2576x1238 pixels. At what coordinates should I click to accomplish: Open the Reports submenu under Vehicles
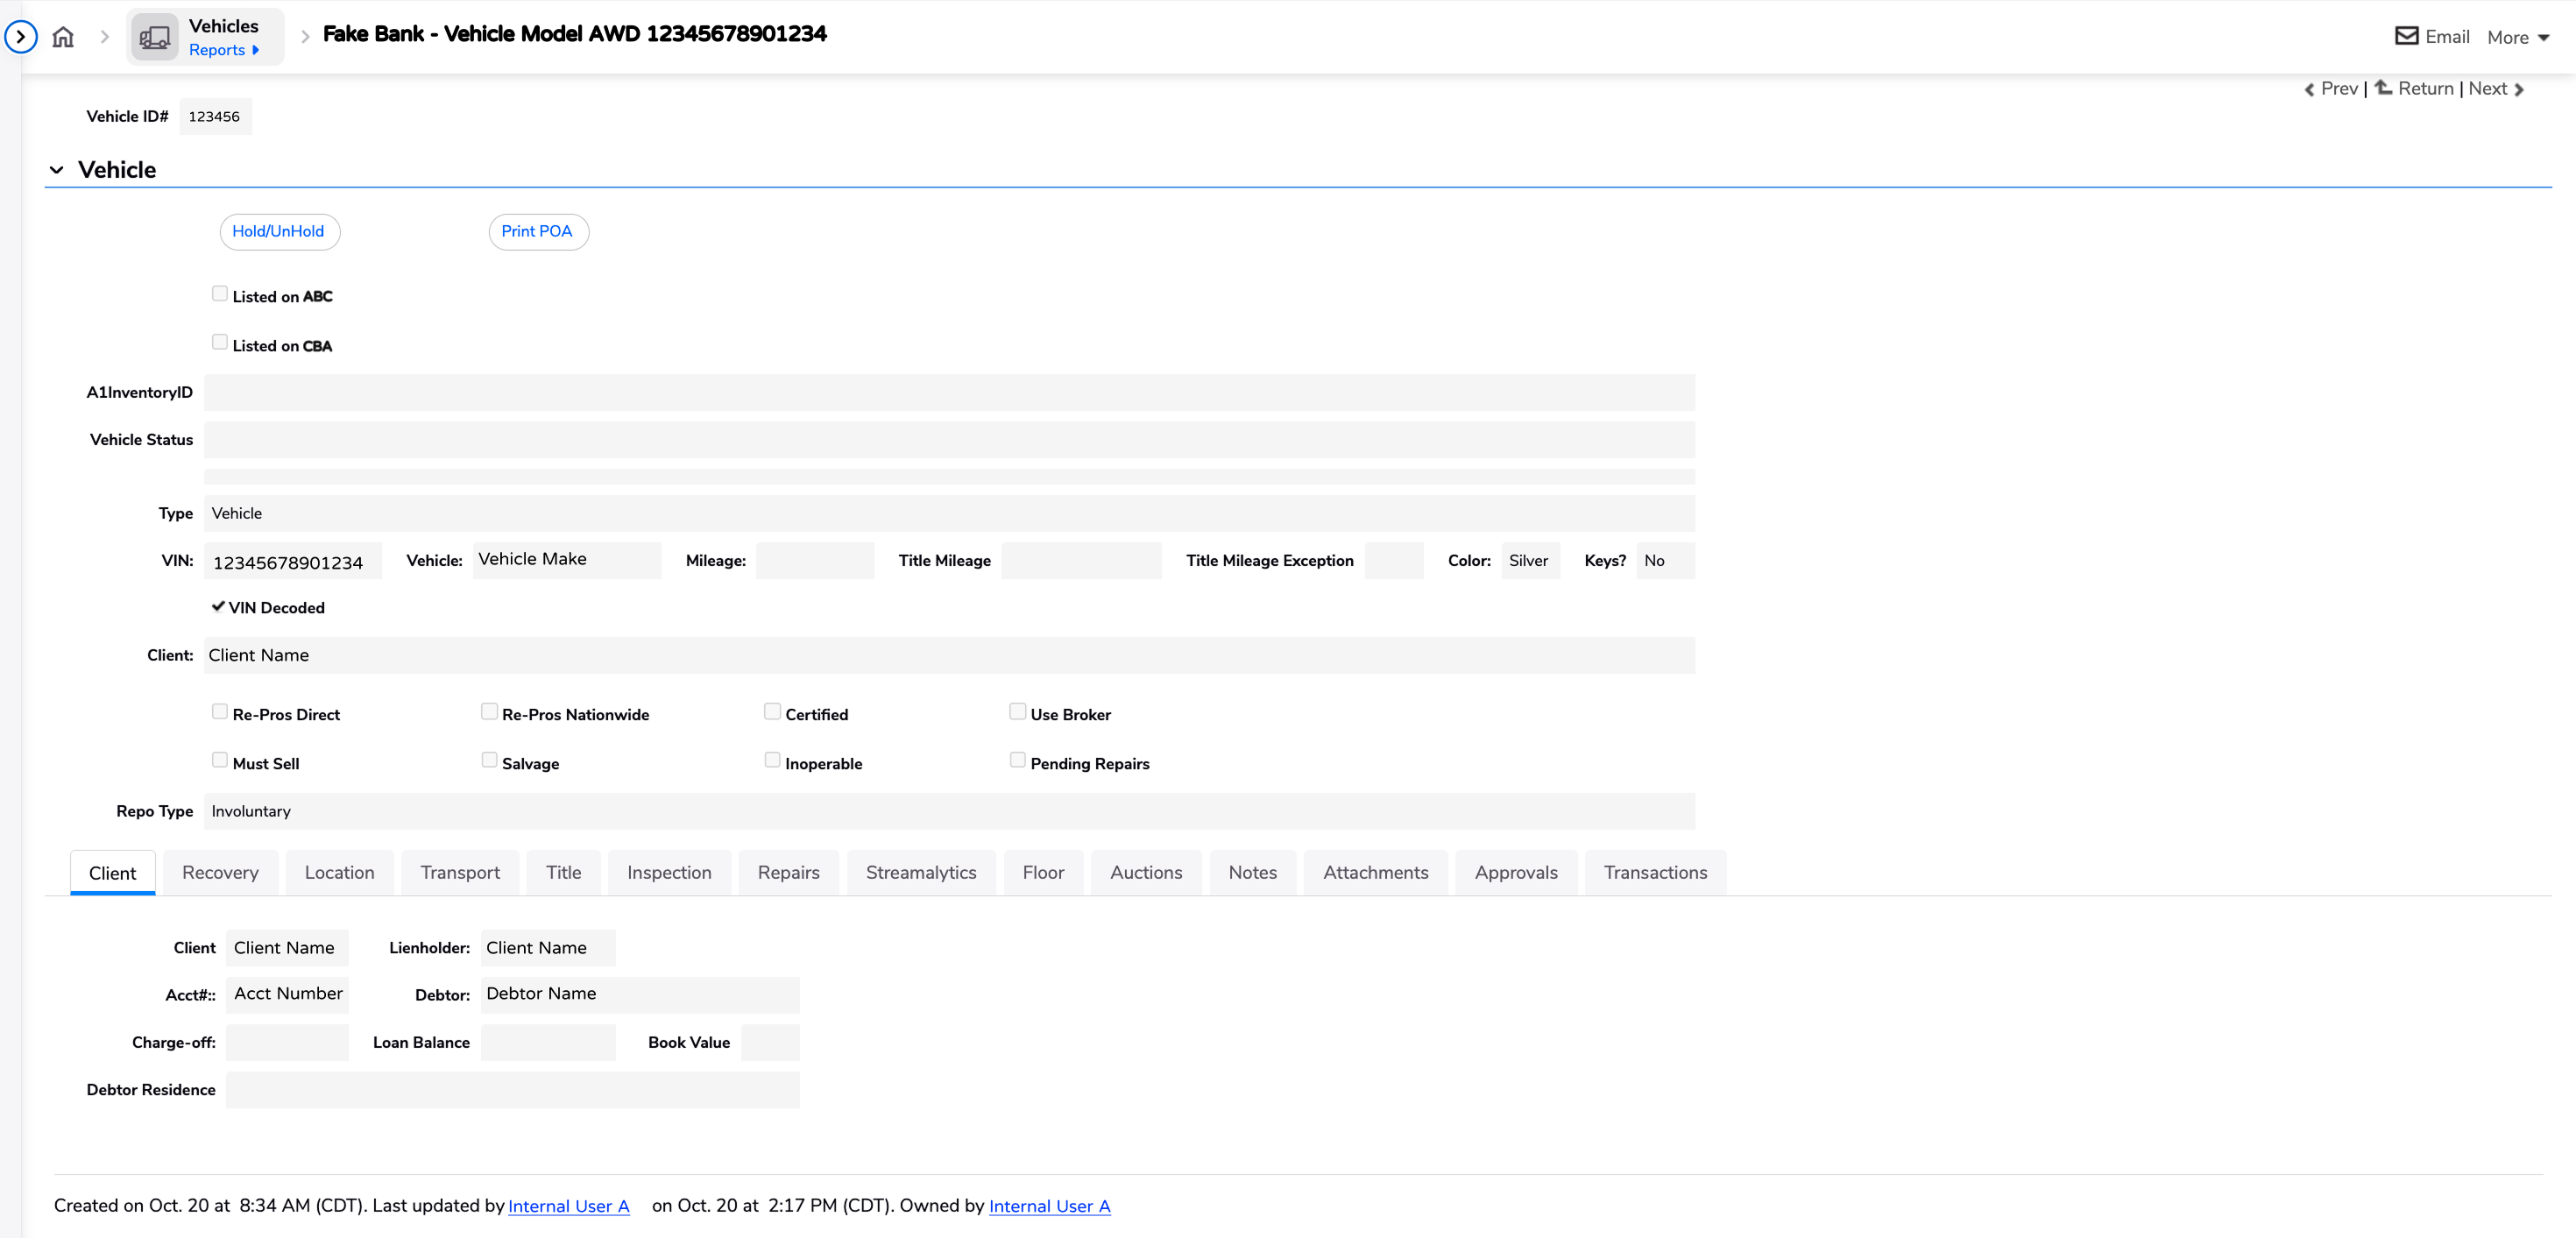(224, 50)
